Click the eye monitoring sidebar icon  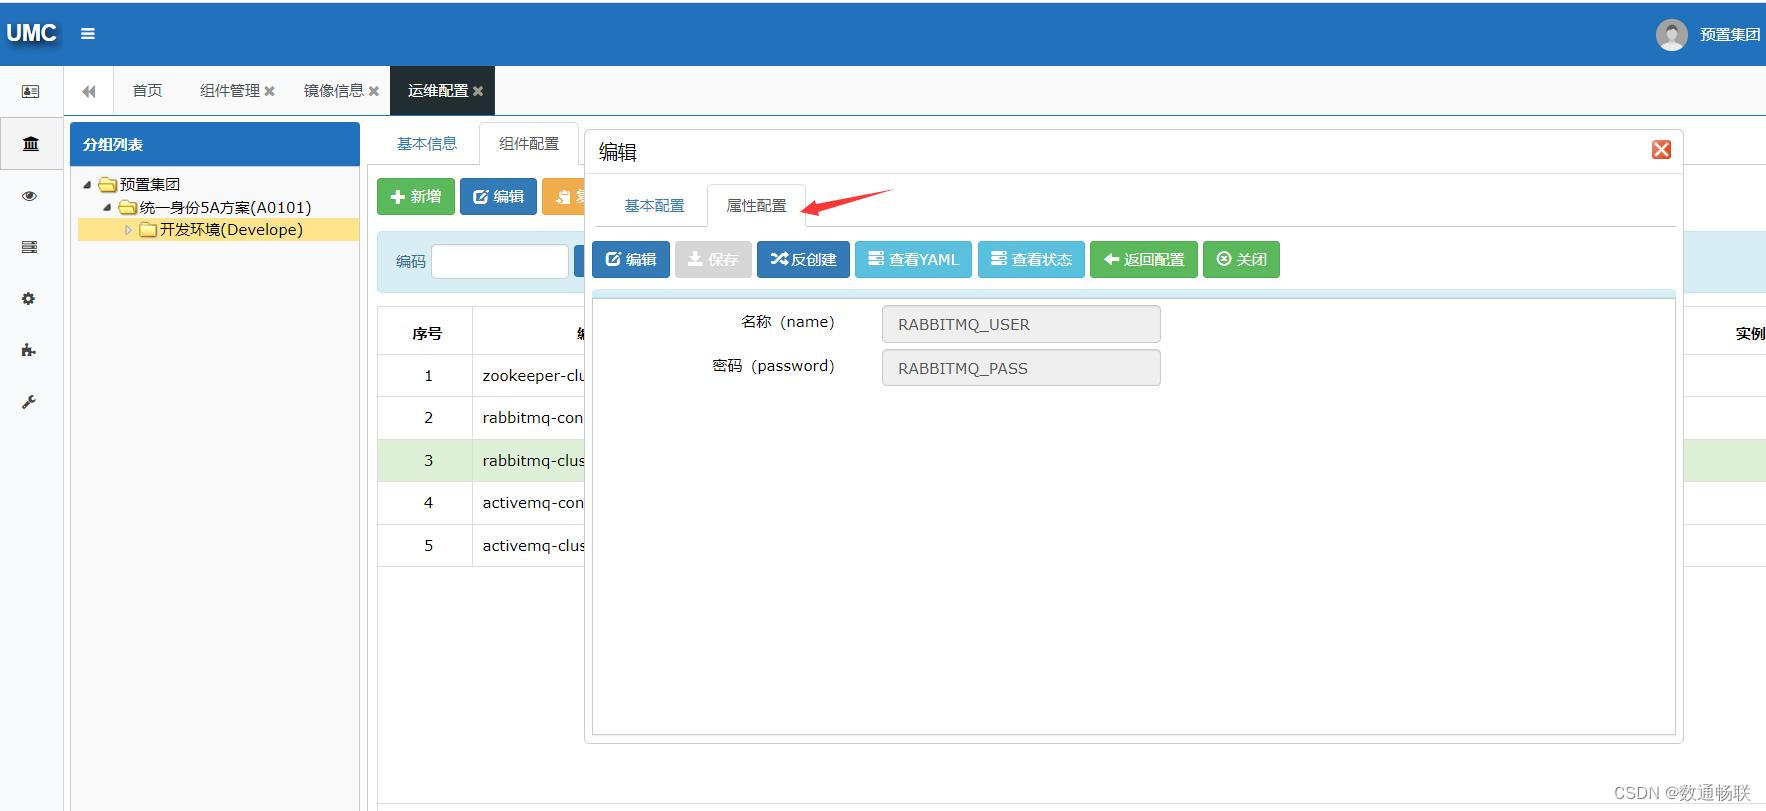pyautogui.click(x=30, y=196)
